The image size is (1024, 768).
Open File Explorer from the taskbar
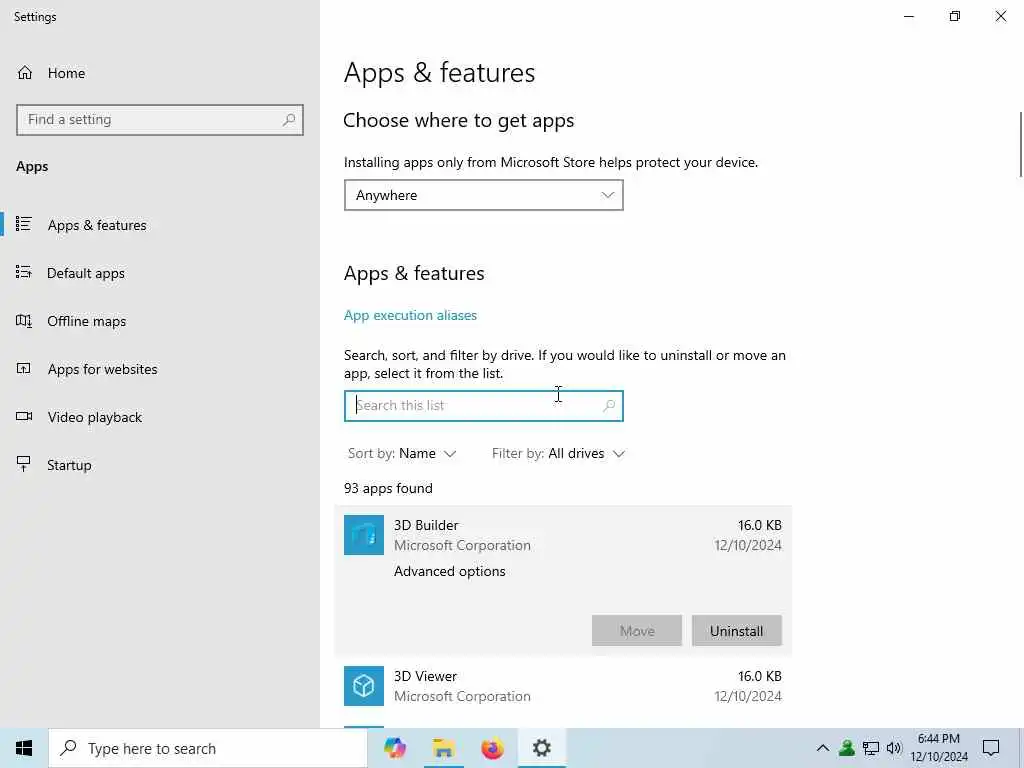tap(443, 748)
